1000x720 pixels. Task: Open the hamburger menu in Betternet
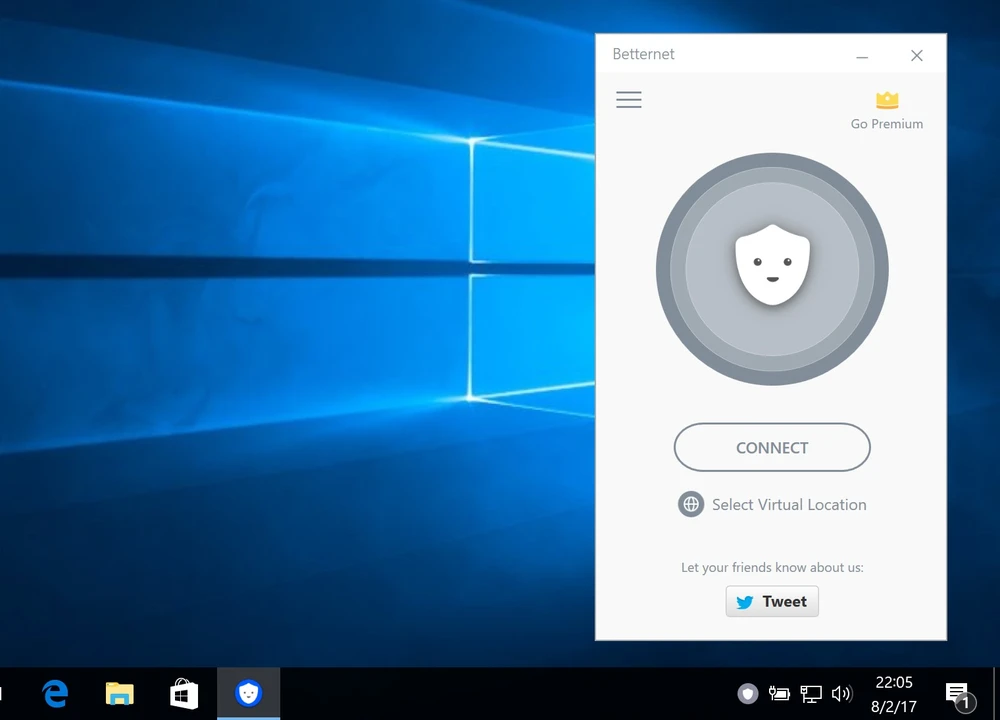coord(629,100)
